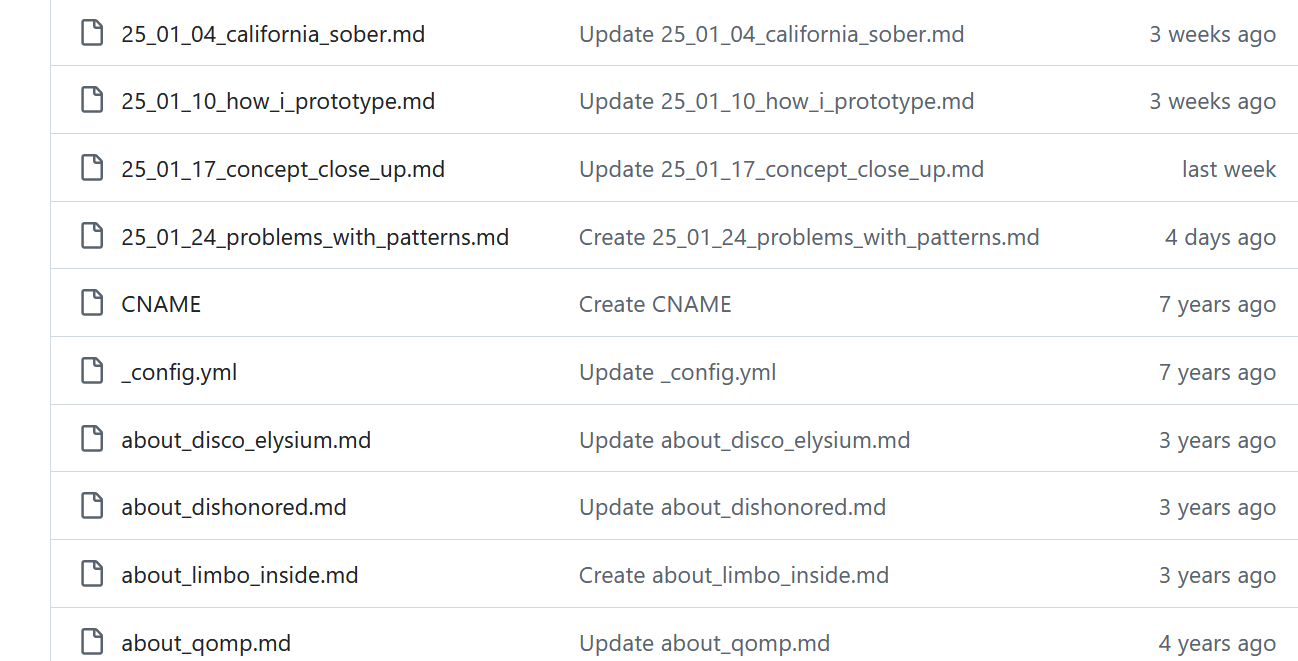Click the CNAME file icon
1298x661 pixels.
coord(92,304)
